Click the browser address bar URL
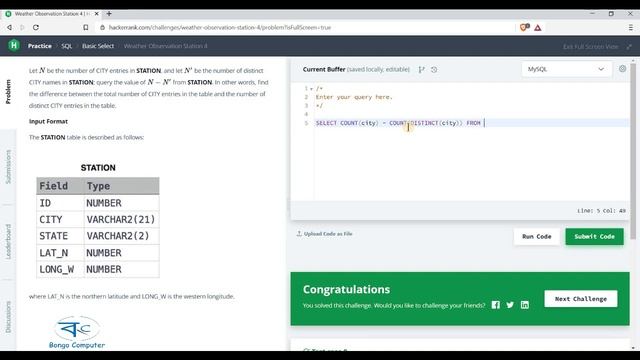The height and width of the screenshot is (360, 640). 220,27
